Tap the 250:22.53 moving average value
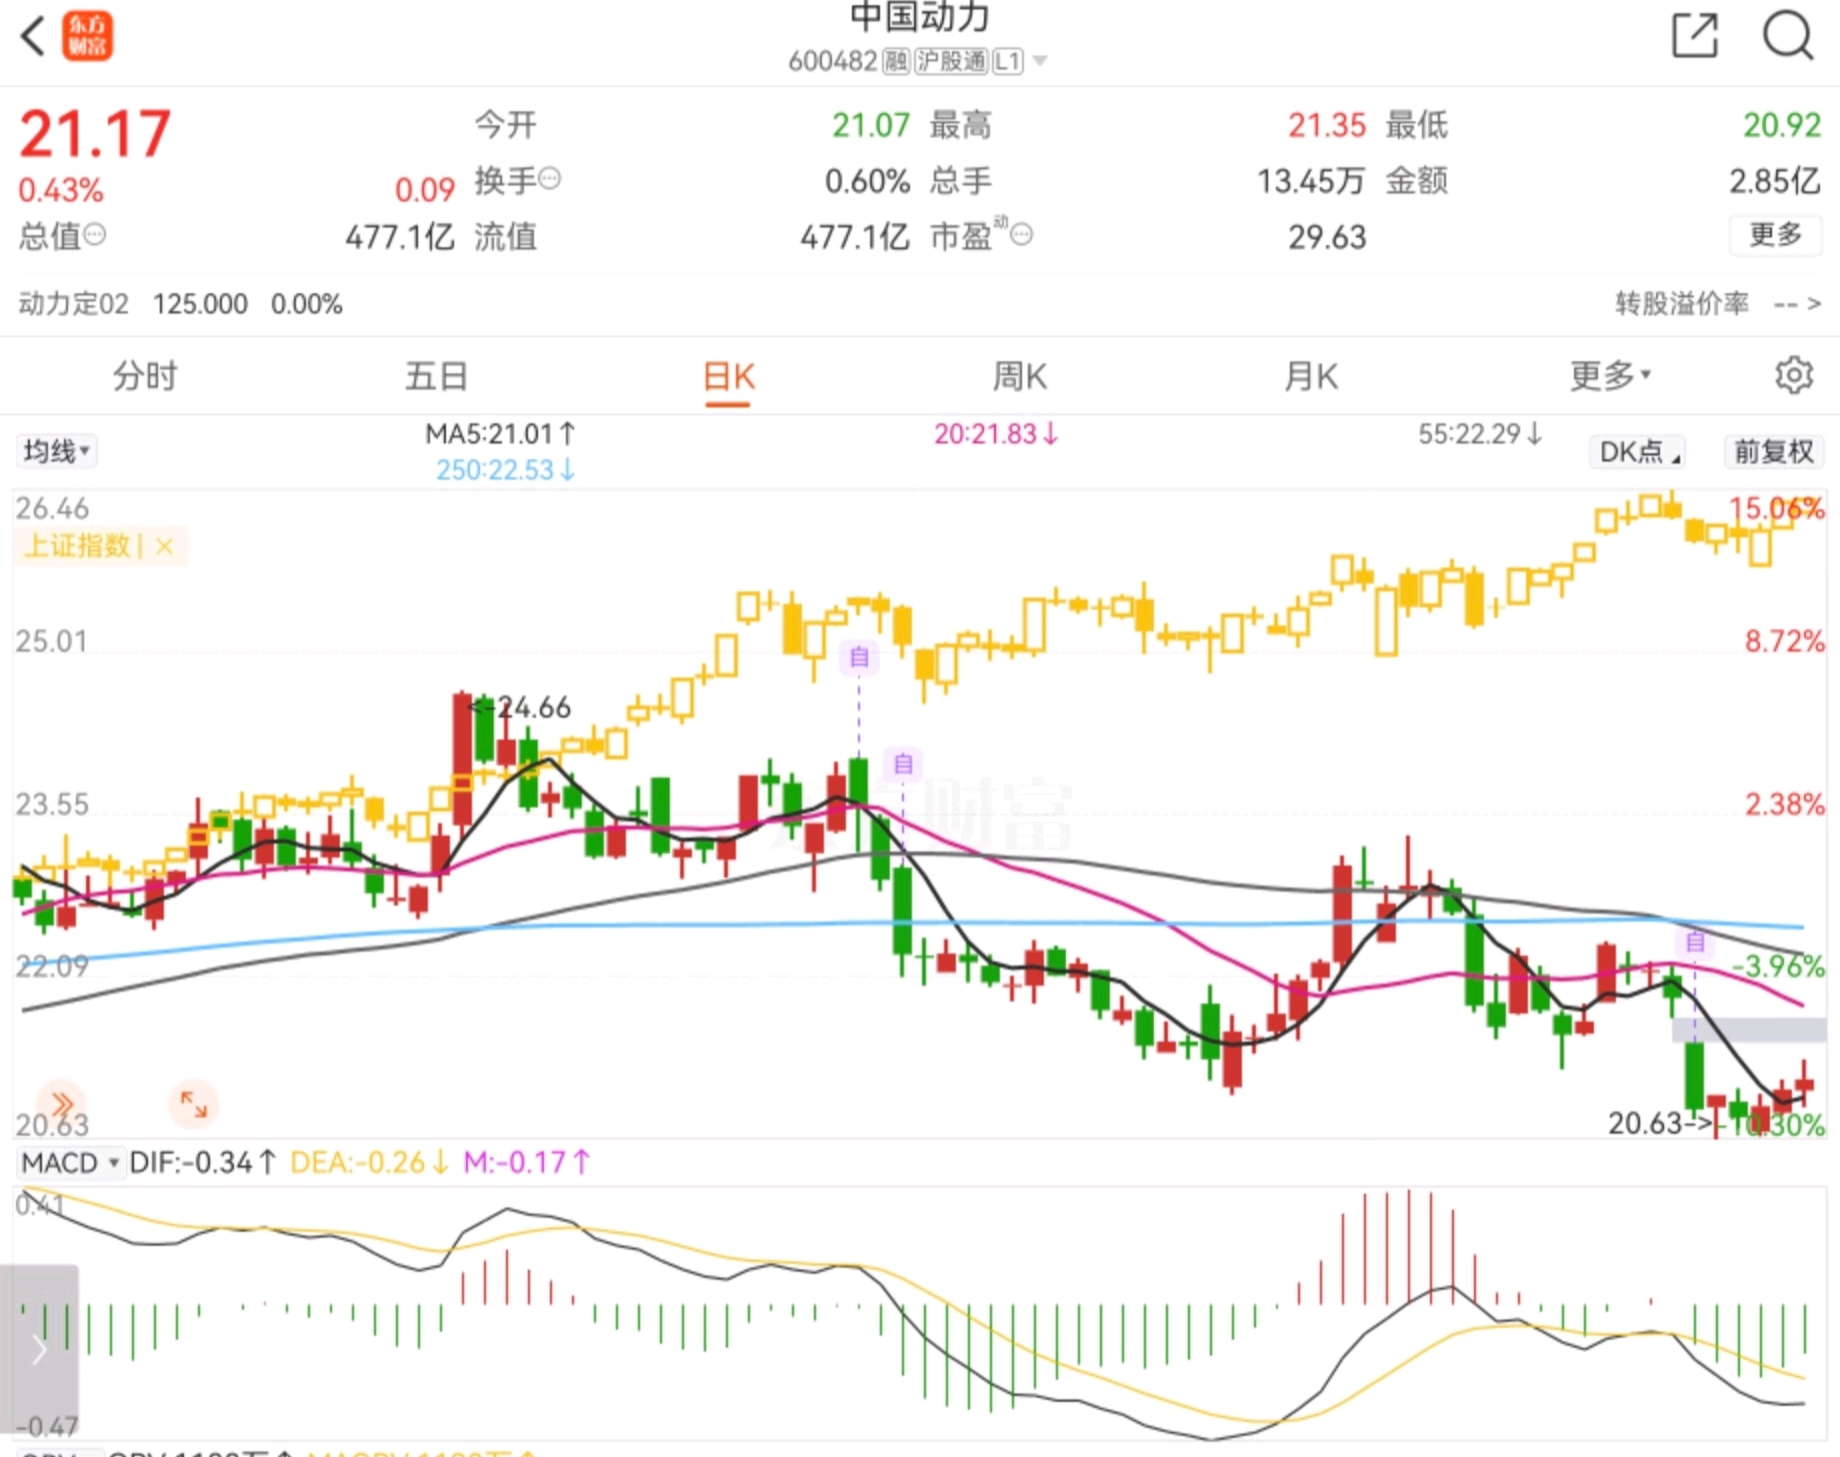 pos(505,470)
